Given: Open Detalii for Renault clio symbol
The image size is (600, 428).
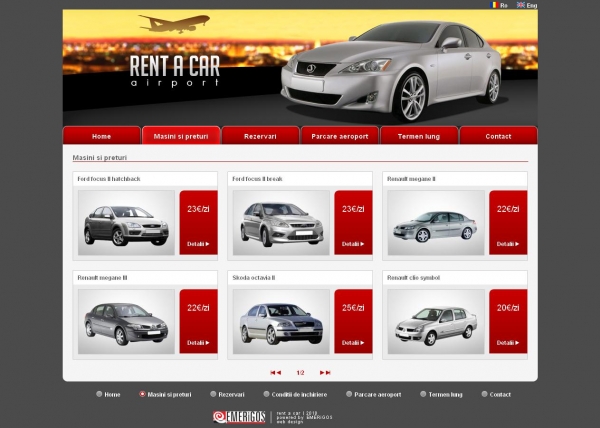Looking at the screenshot, I should point(508,343).
